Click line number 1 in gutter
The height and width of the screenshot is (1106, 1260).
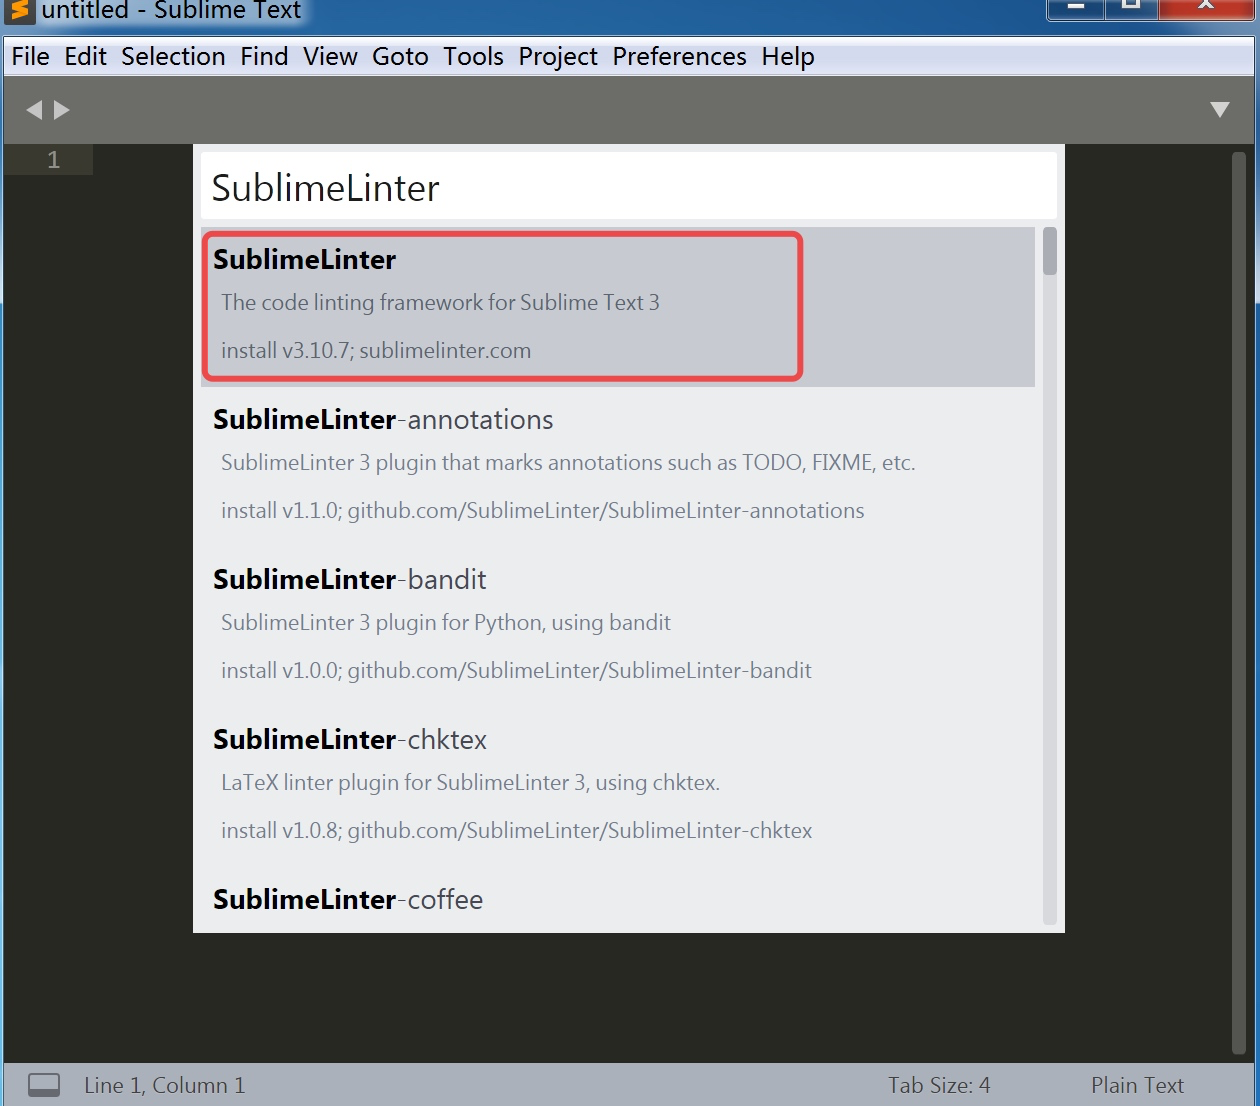(x=54, y=160)
